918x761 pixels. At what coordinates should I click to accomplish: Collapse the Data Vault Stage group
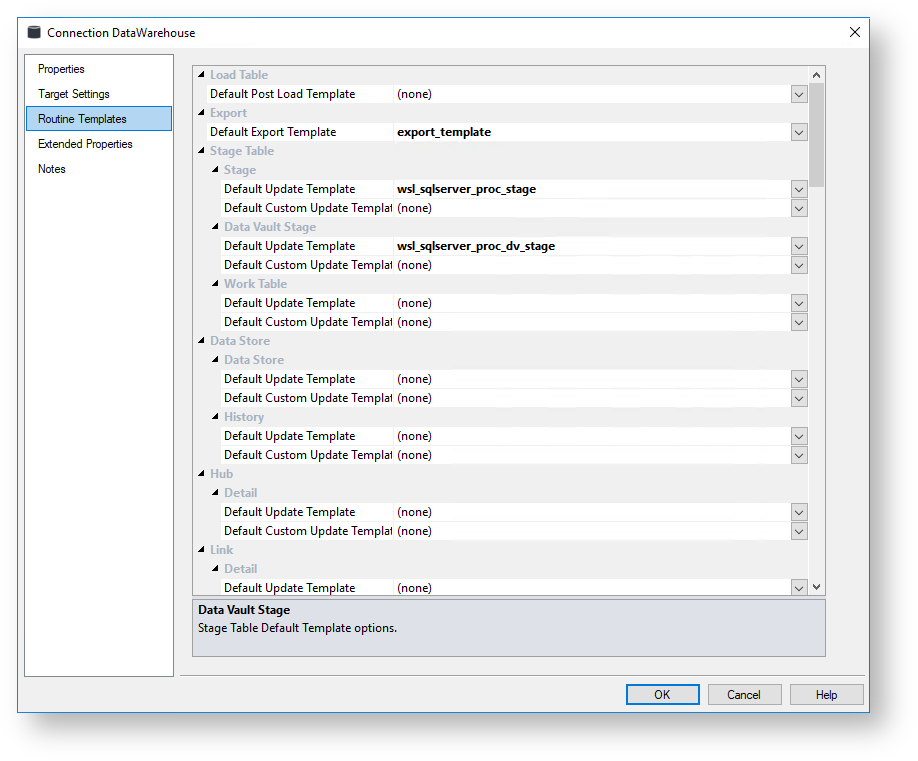215,227
